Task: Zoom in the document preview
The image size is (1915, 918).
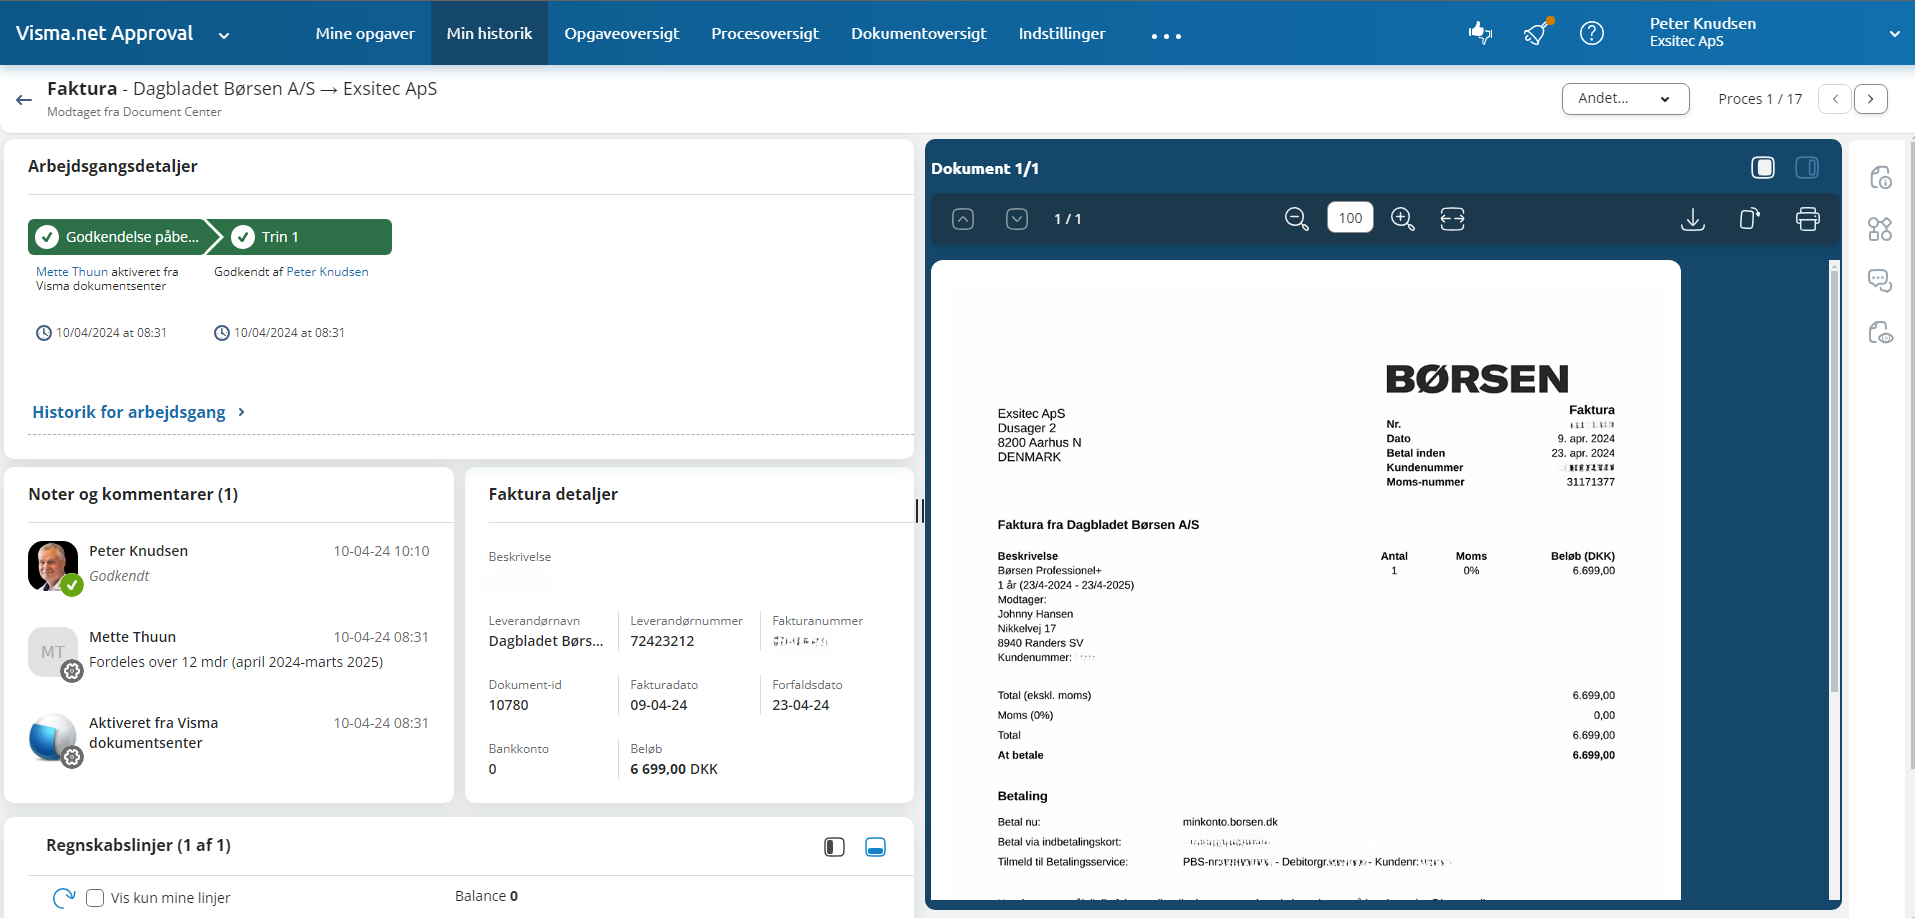Action: coord(1403,219)
